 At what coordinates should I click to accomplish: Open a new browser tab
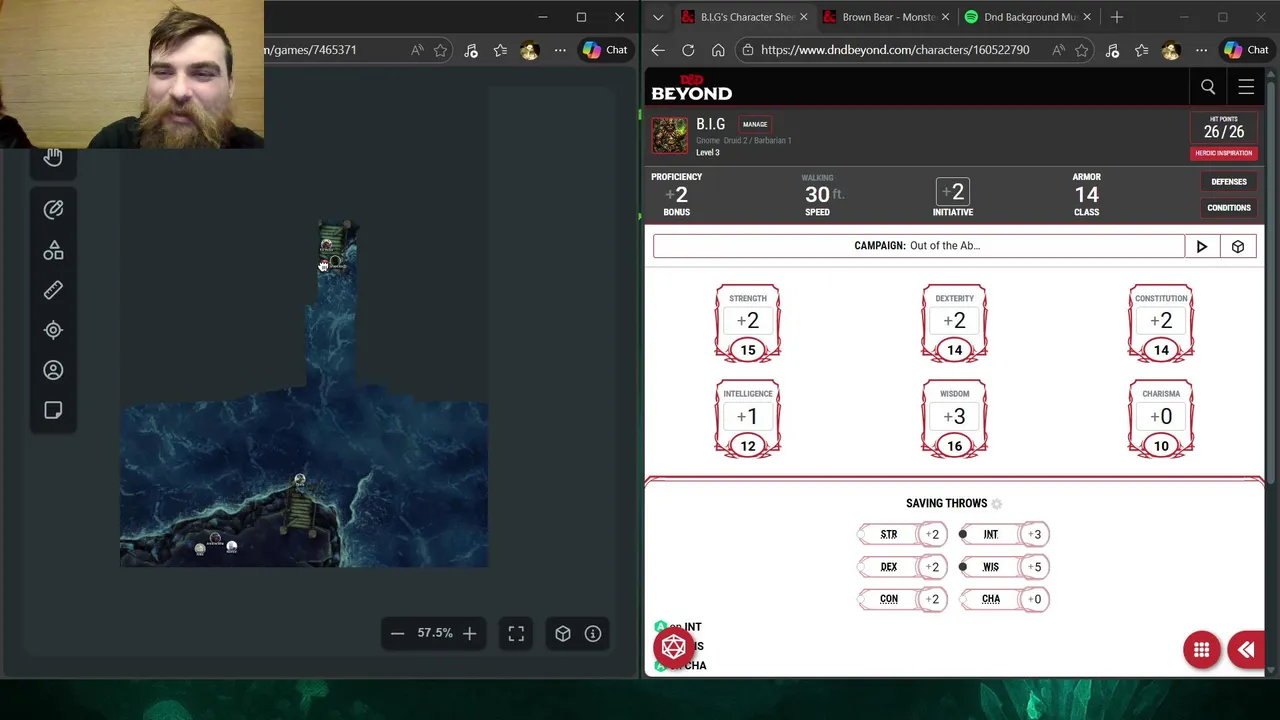click(x=1117, y=17)
